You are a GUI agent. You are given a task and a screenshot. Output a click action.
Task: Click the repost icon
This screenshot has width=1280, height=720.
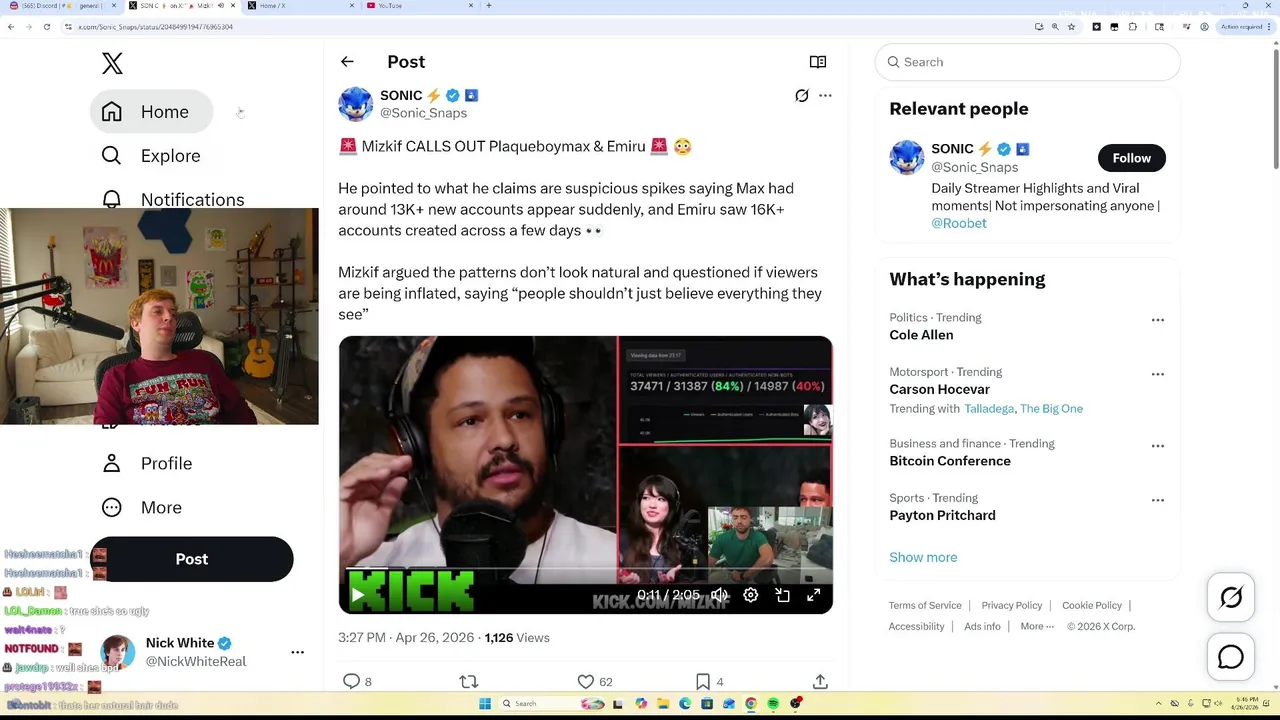tap(468, 682)
